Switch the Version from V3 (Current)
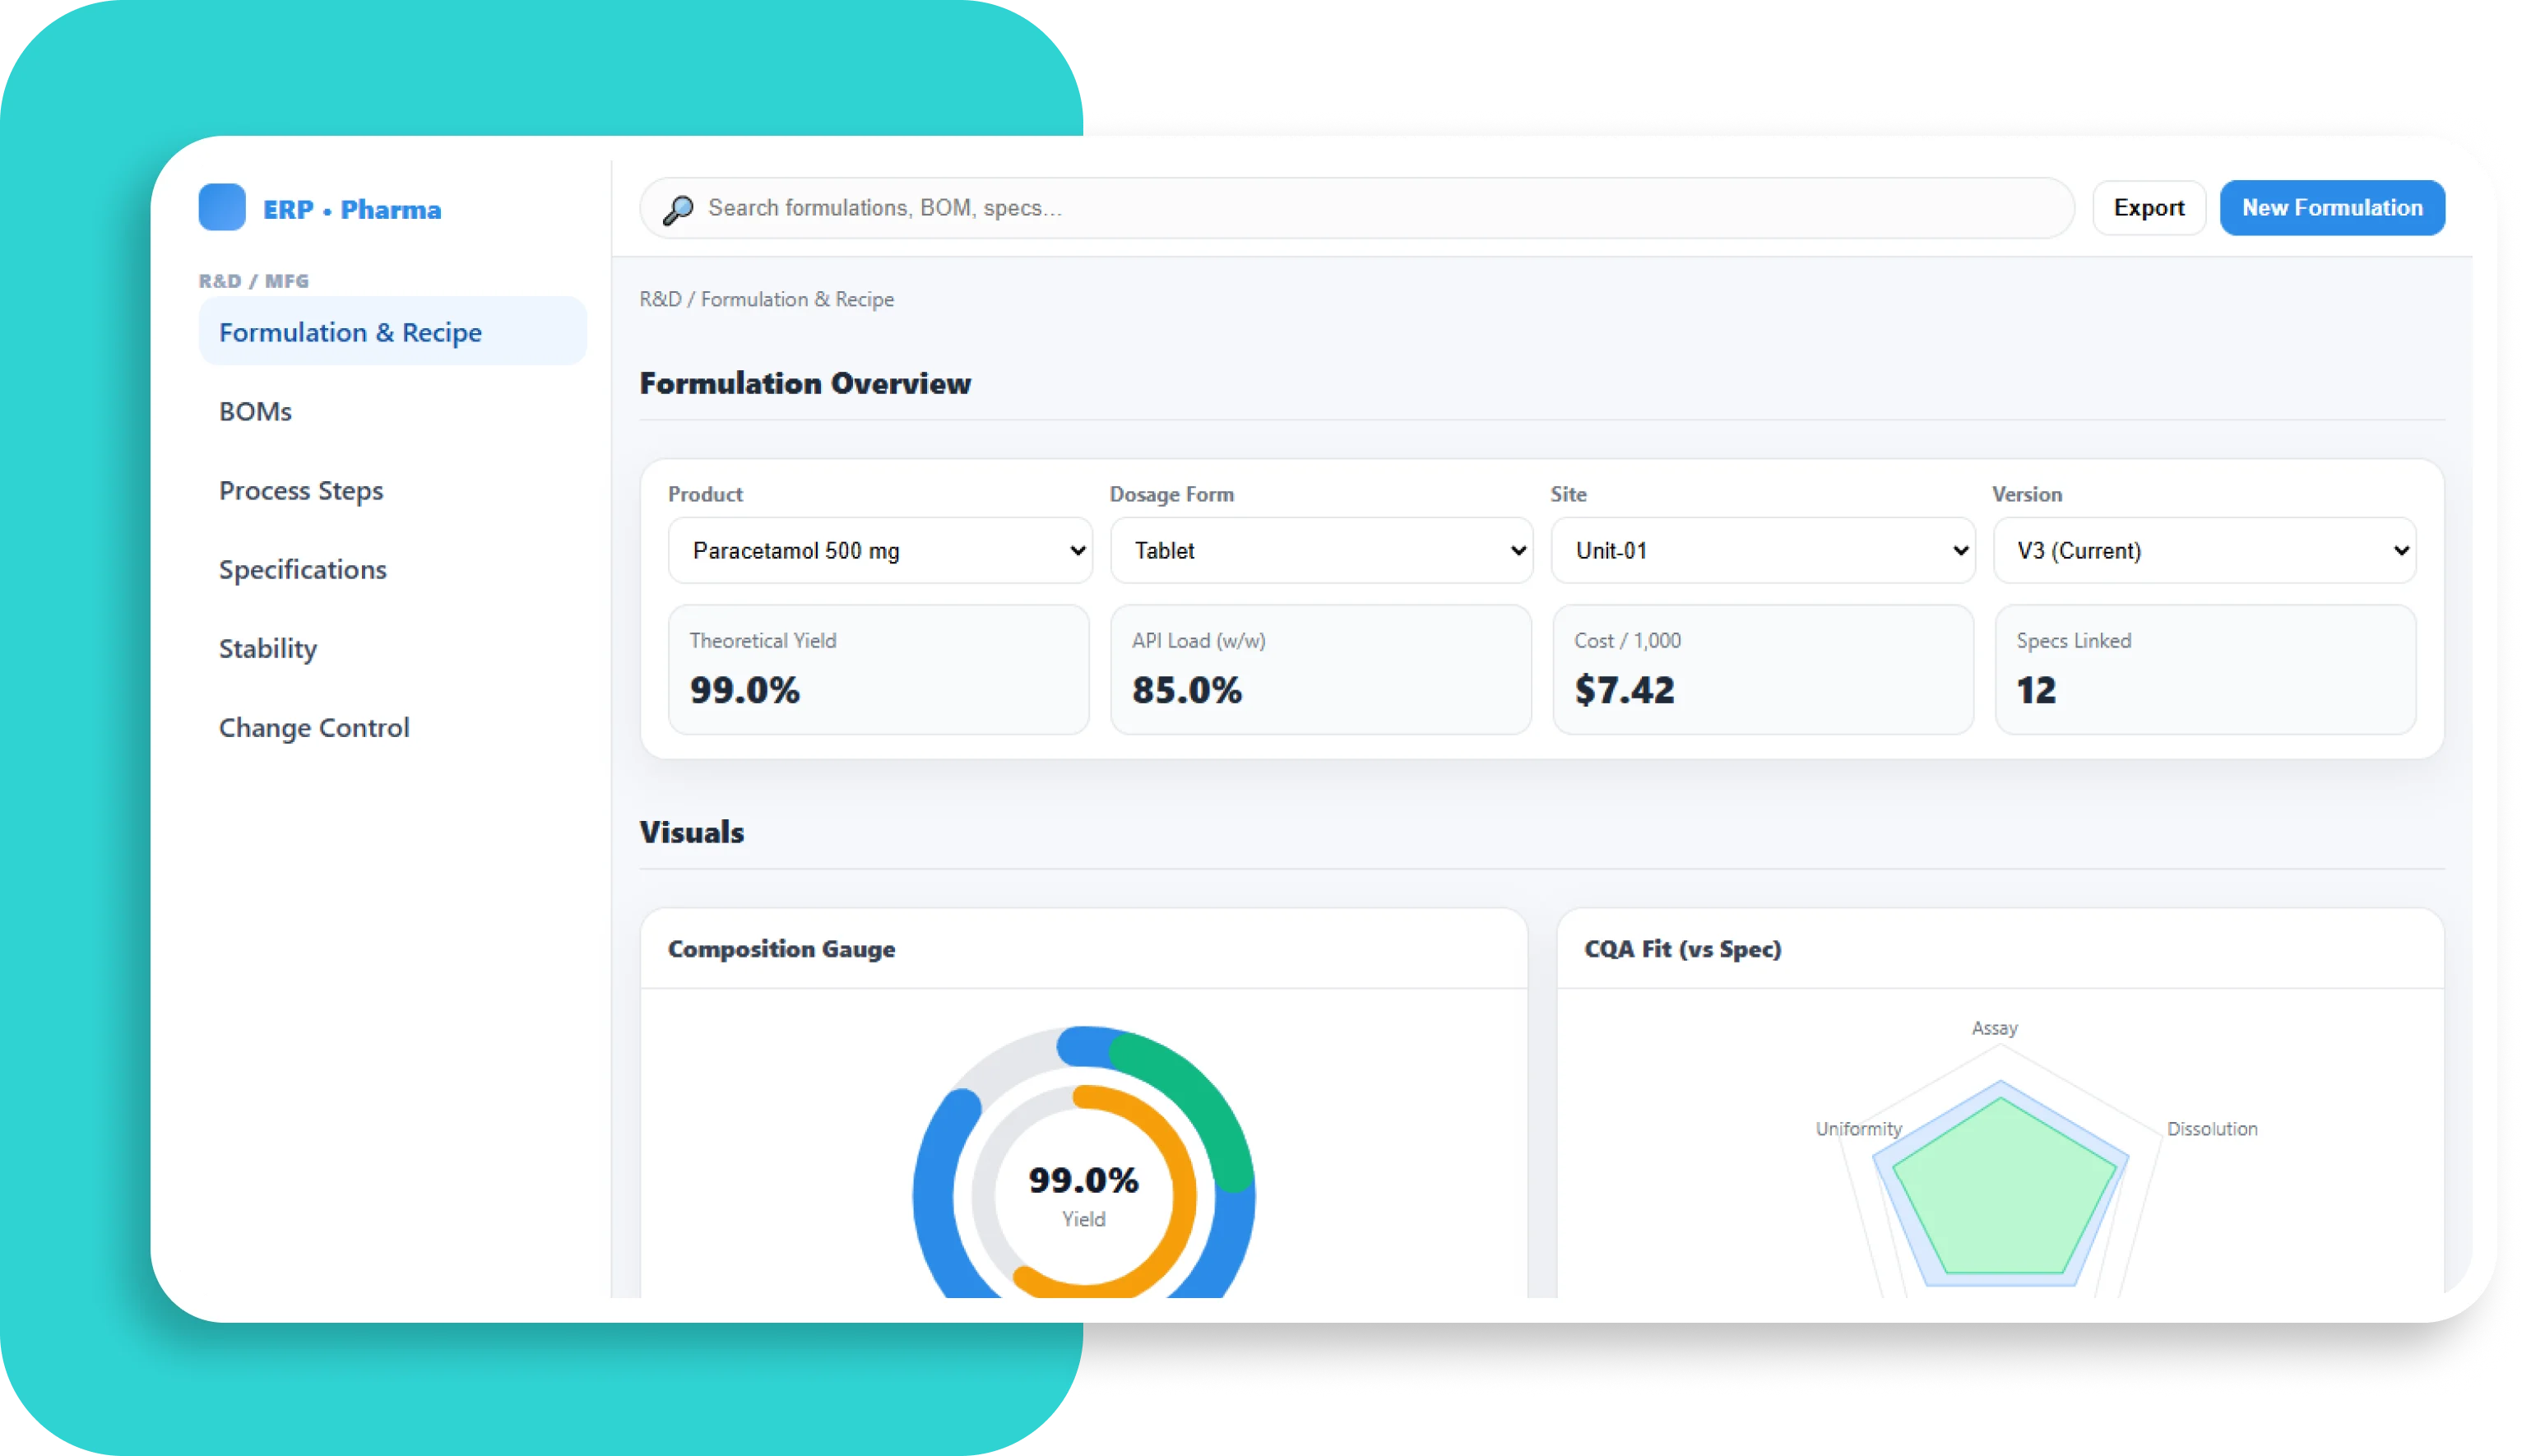Screen dimensions: 2522x1456 [x=2204, y=550]
